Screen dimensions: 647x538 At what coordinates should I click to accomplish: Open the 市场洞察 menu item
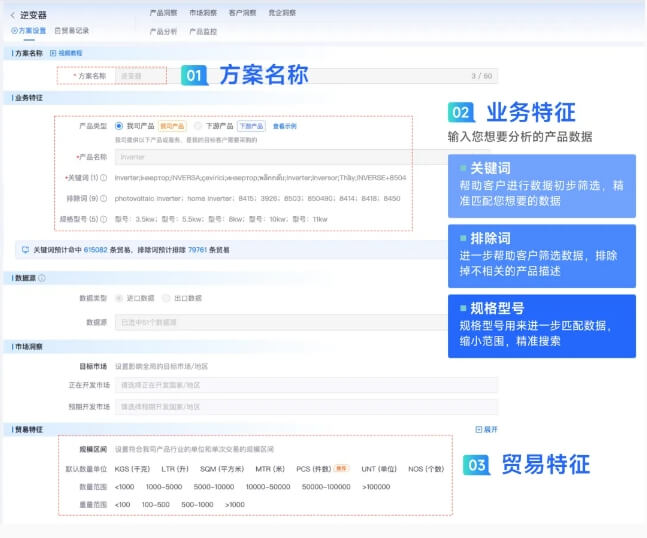click(204, 13)
